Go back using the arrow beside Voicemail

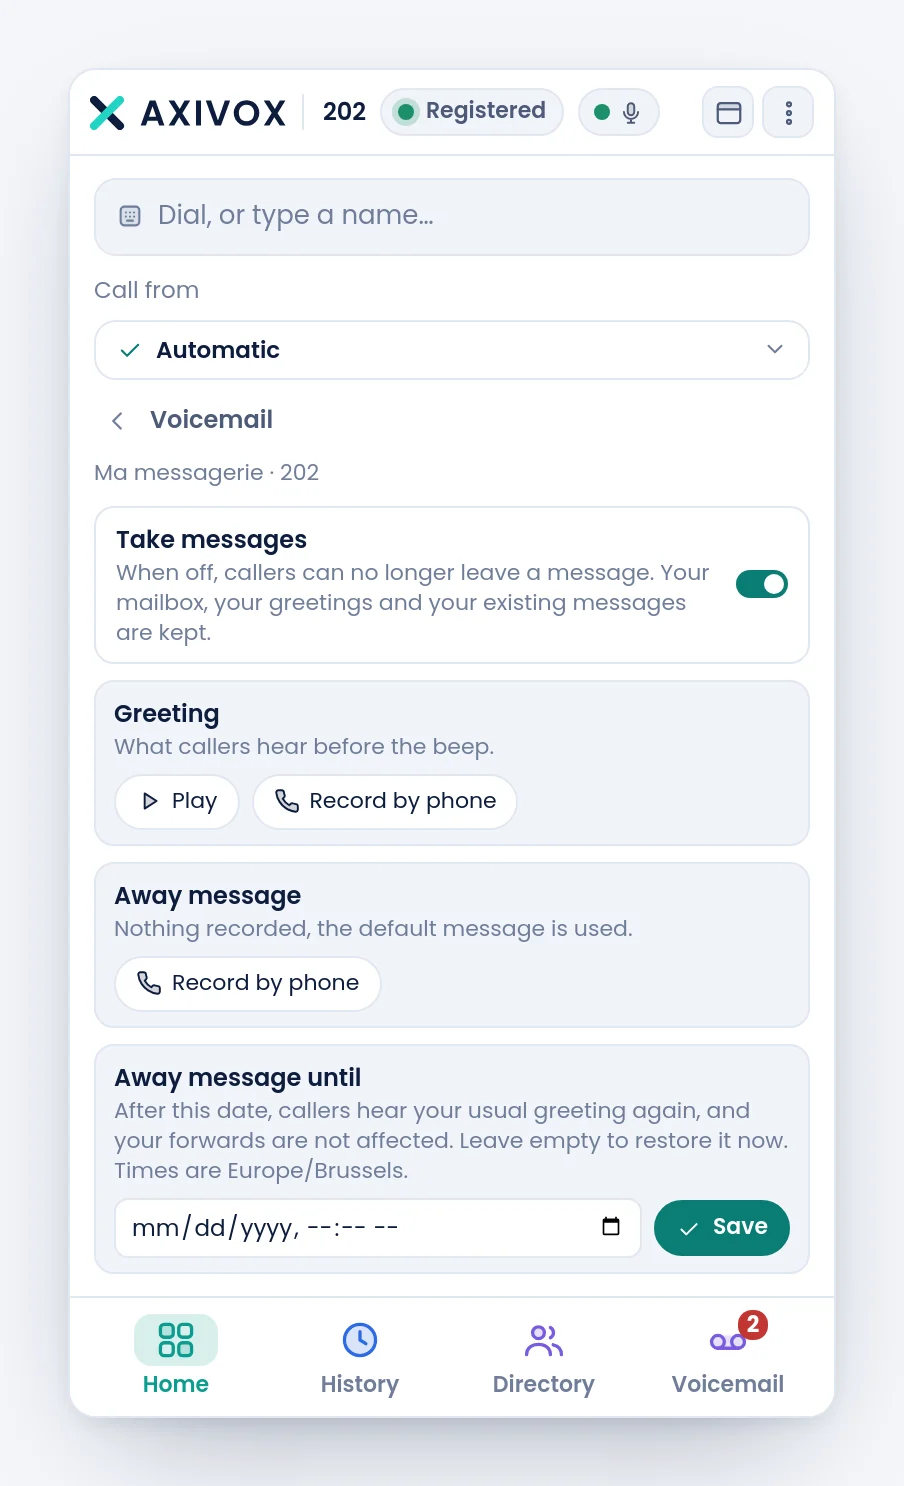(x=117, y=421)
